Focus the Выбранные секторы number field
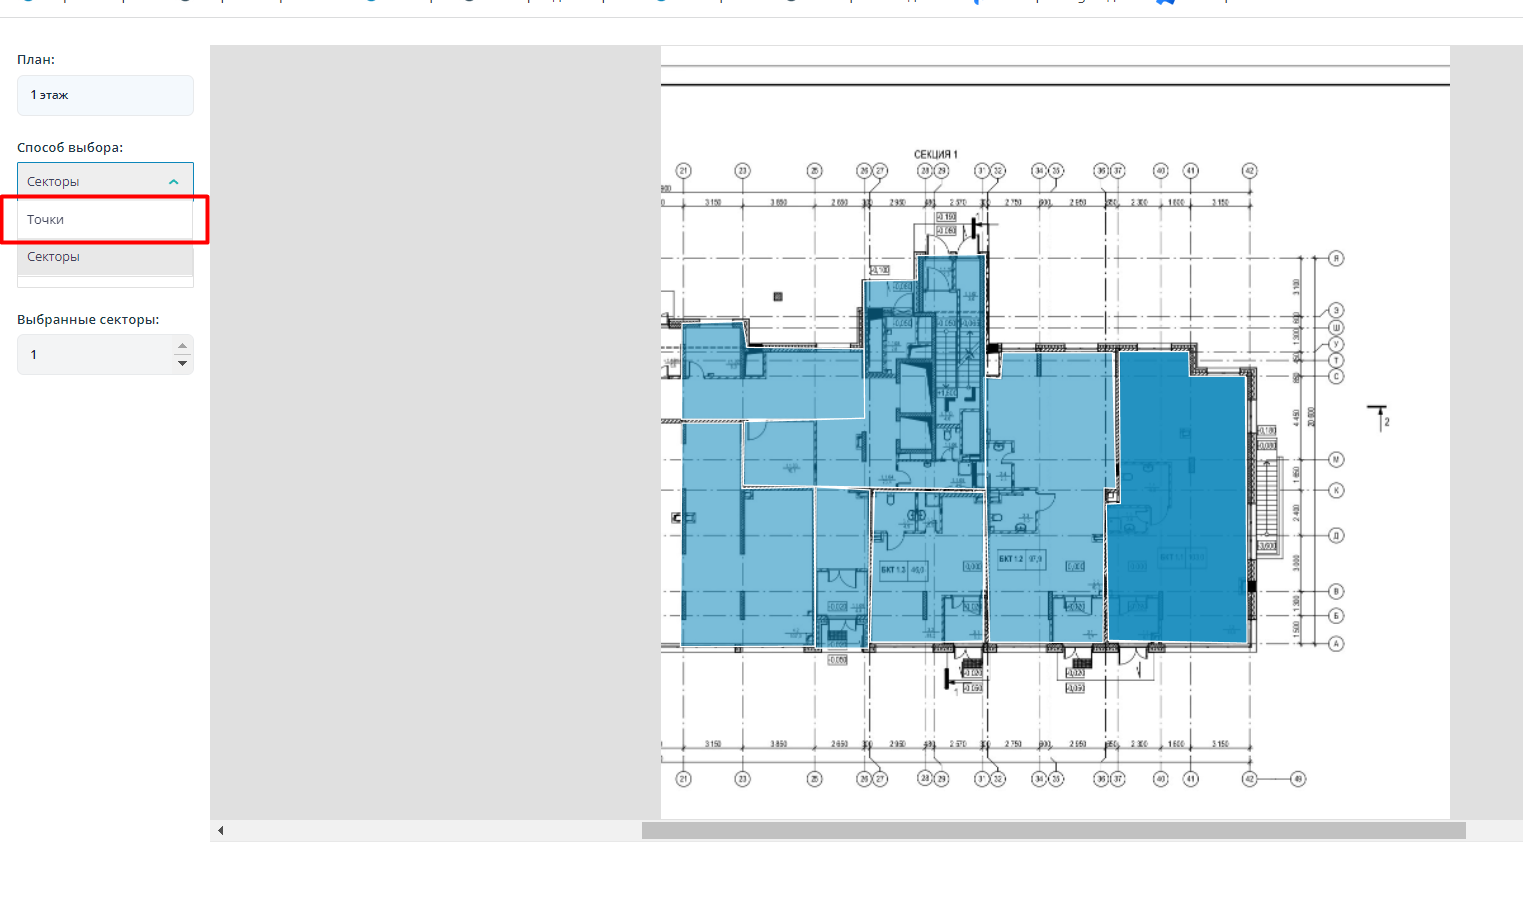The height and width of the screenshot is (900, 1523). [x=95, y=355]
